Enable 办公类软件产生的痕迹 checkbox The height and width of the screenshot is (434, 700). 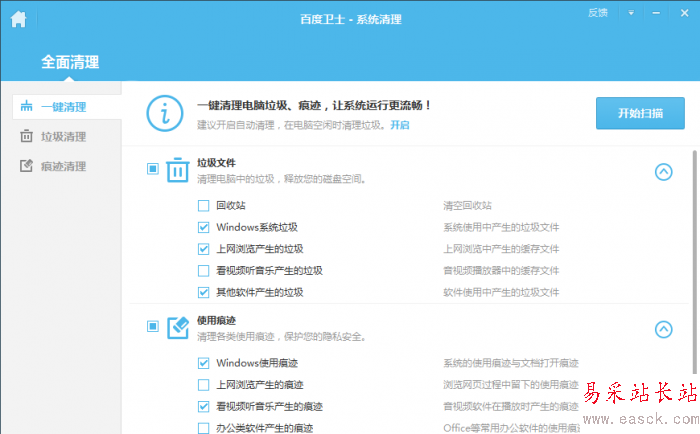coord(203,428)
